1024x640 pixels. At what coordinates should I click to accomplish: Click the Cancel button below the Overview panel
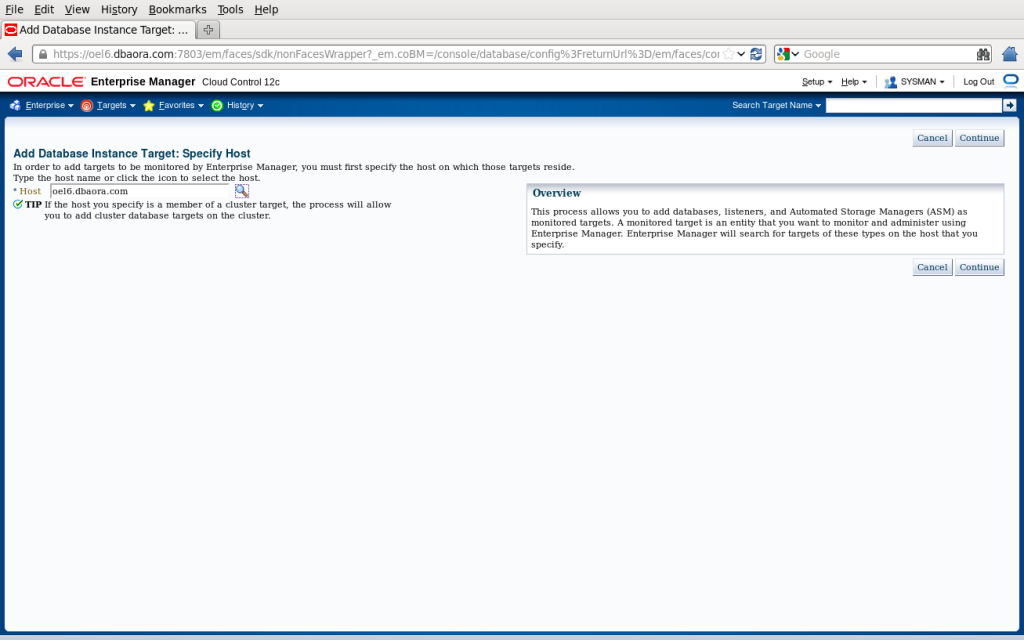pos(932,267)
